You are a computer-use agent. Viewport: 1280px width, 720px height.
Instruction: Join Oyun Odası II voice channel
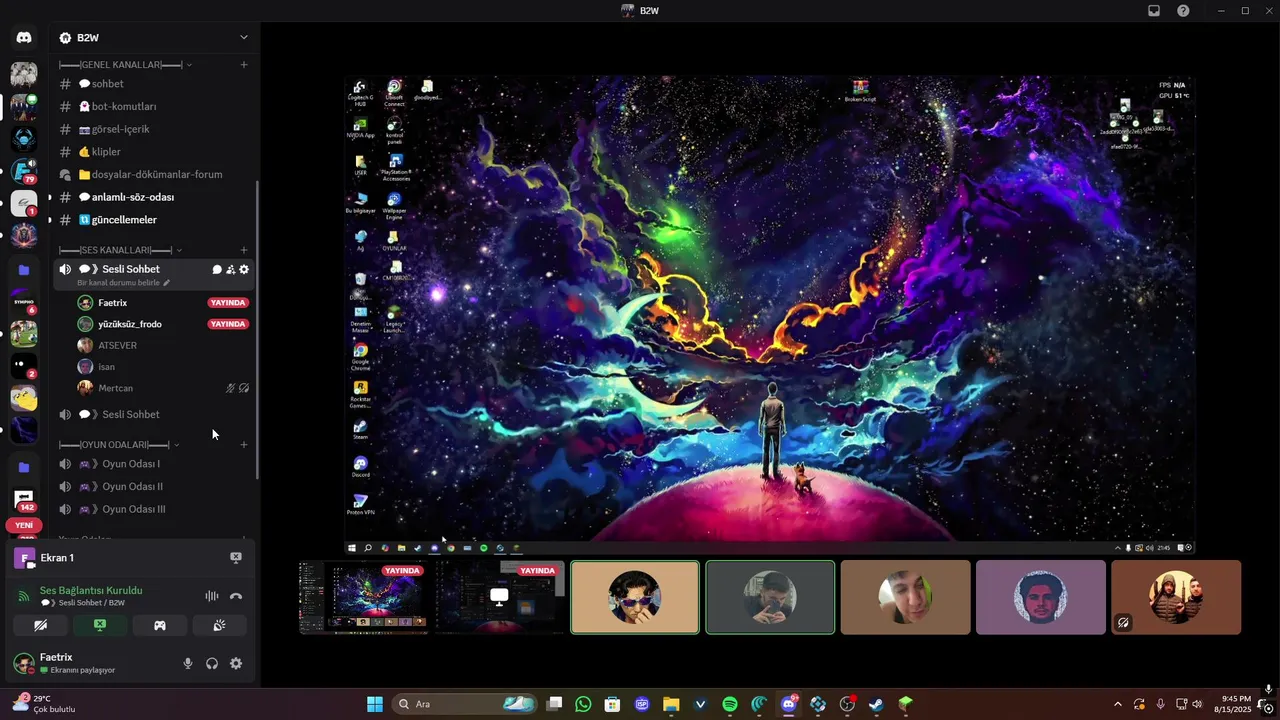(x=153, y=486)
